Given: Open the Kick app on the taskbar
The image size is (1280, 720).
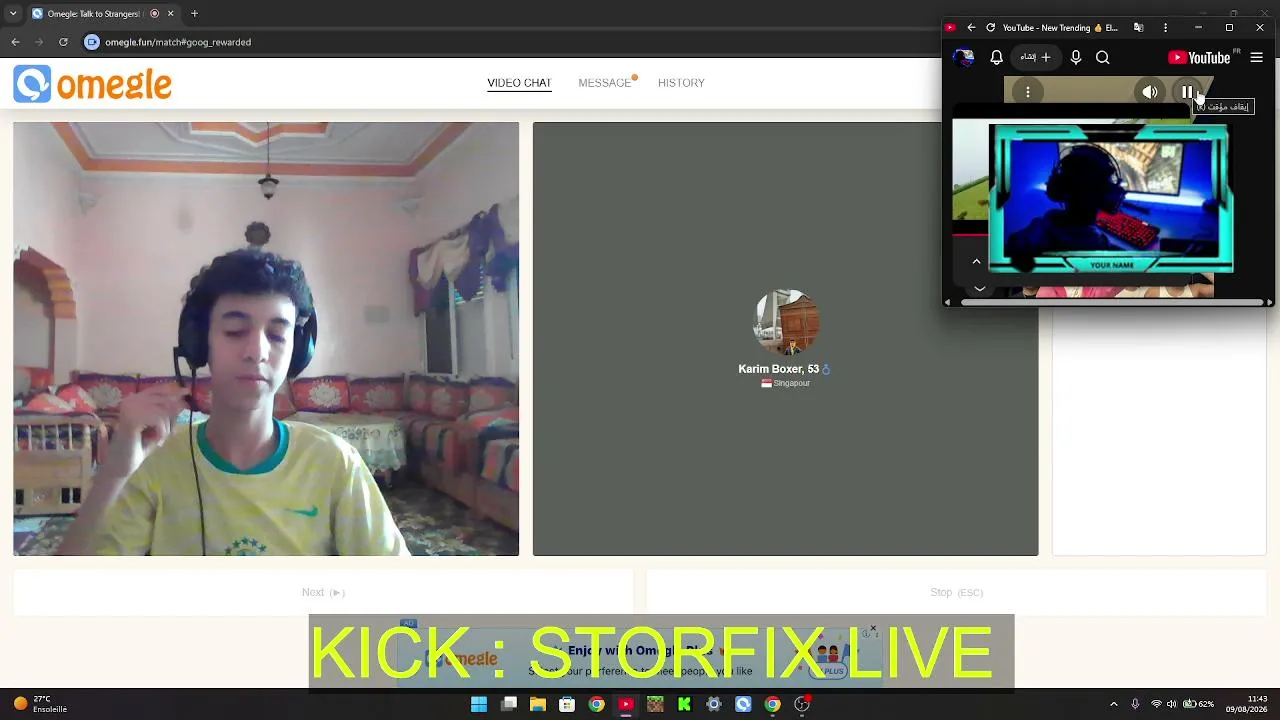Looking at the screenshot, I should (684, 705).
